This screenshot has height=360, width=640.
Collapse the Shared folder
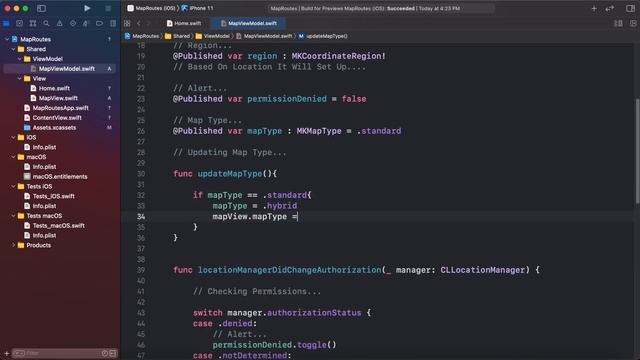(13, 49)
